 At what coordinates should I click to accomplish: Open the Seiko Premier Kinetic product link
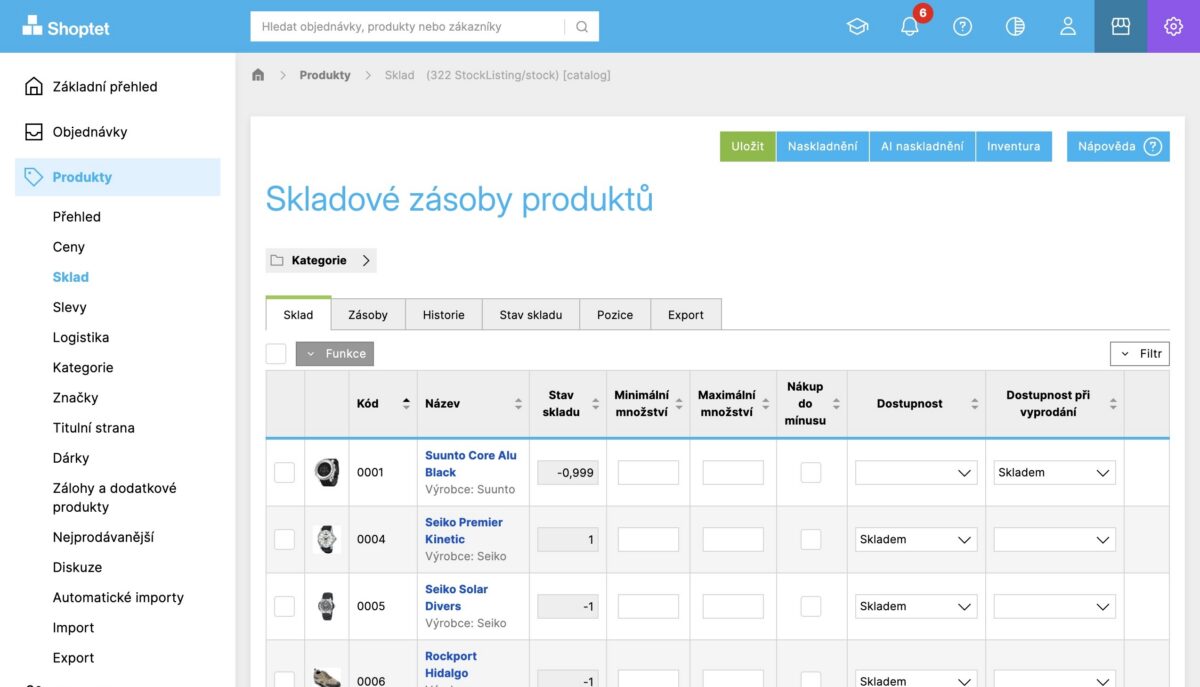point(464,531)
